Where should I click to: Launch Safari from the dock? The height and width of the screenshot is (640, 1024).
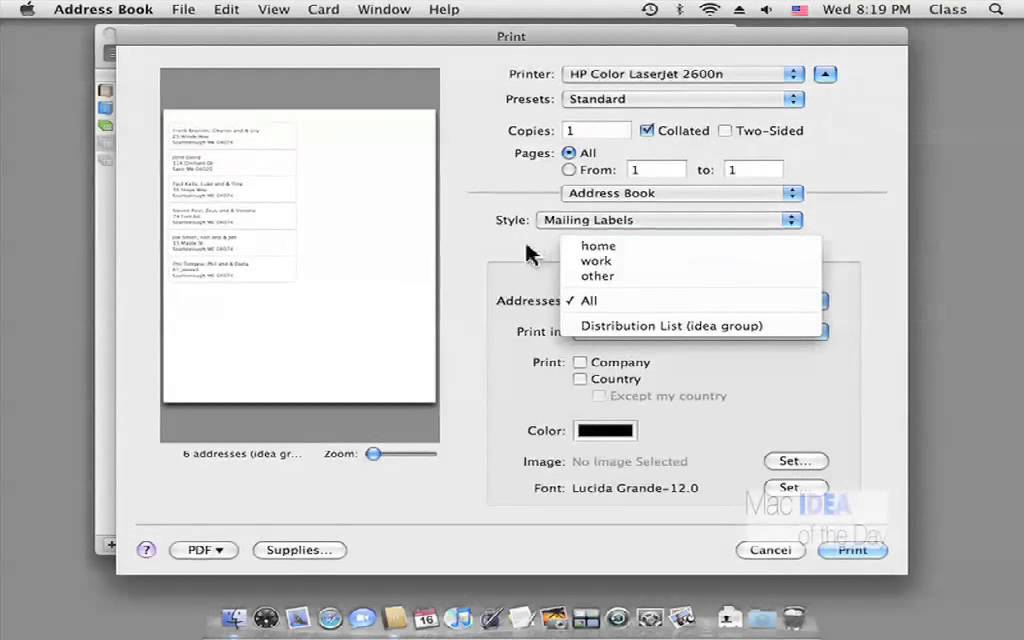click(x=330, y=618)
